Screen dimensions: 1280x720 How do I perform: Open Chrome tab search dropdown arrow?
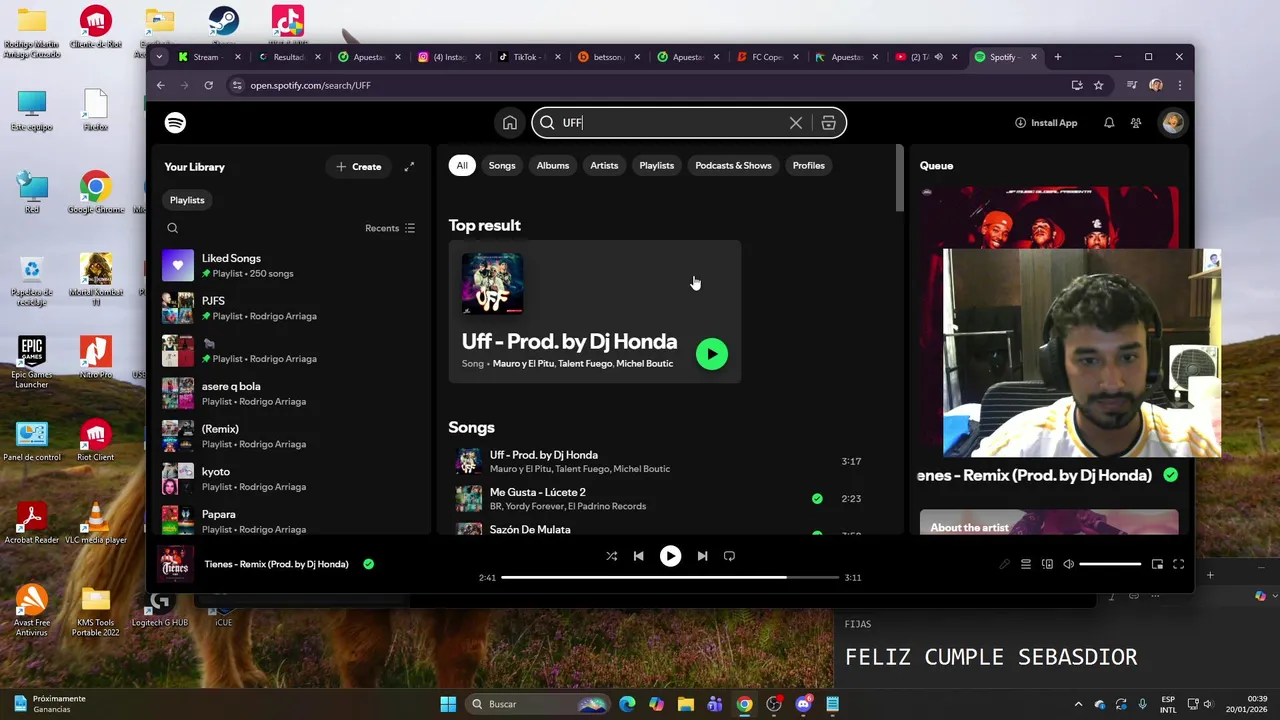click(x=159, y=57)
